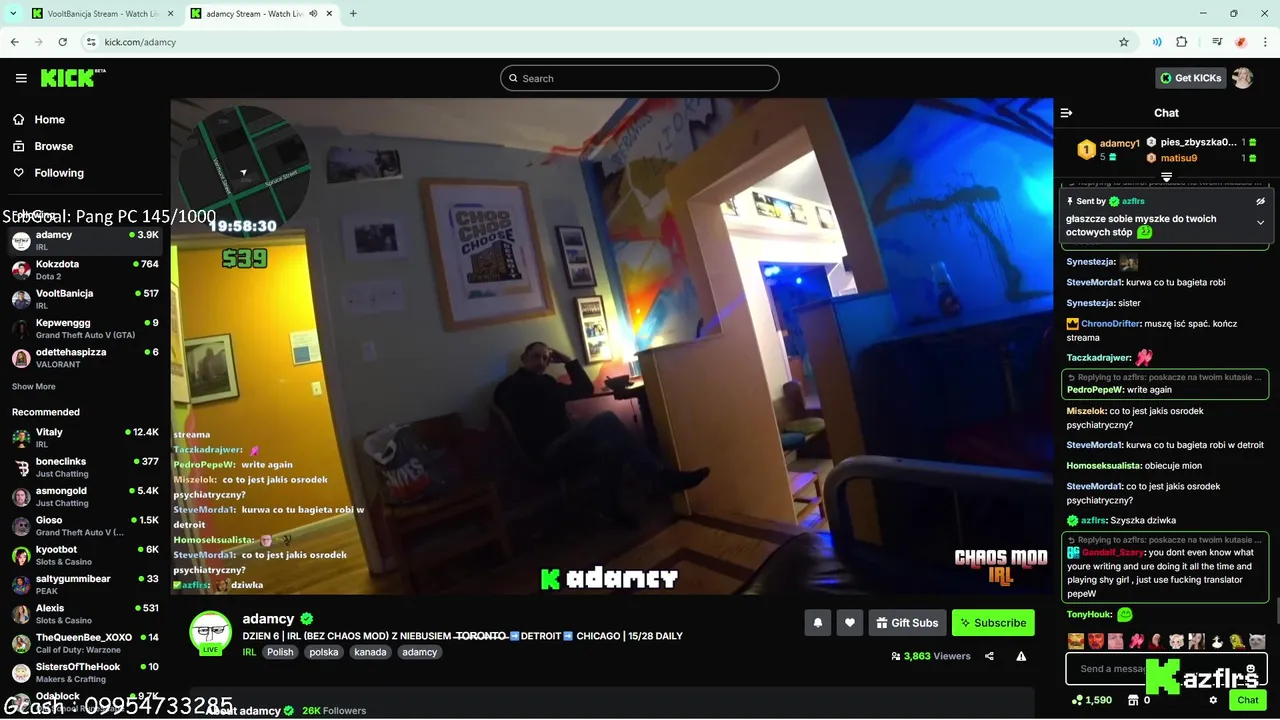Open VooltBanicja channel in sidebar
The height and width of the screenshot is (720, 1280).
[x=85, y=299]
